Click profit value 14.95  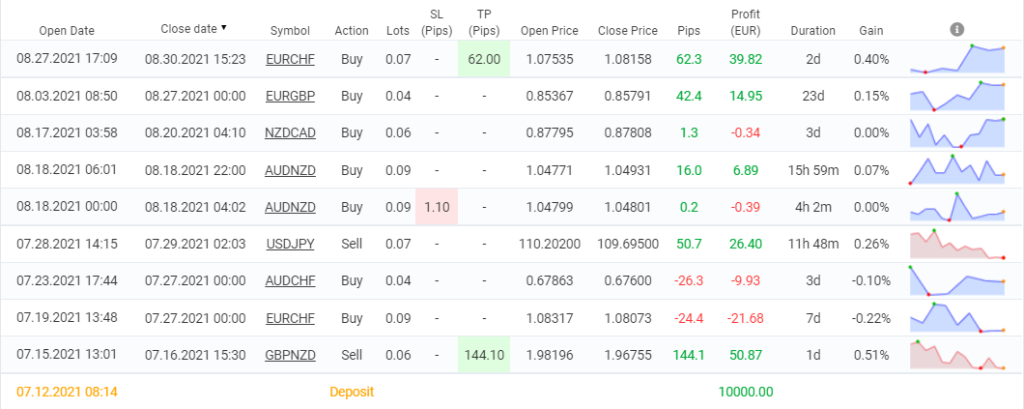[746, 96]
